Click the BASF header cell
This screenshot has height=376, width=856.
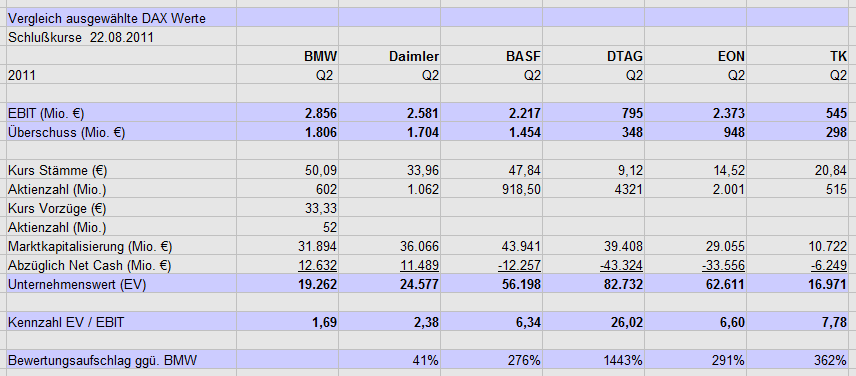[492, 56]
